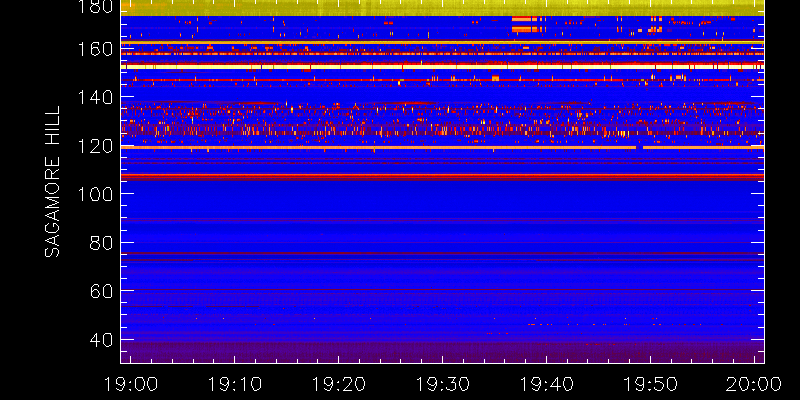
Task: Click the 180 frequency axis label
Action: point(95,7)
